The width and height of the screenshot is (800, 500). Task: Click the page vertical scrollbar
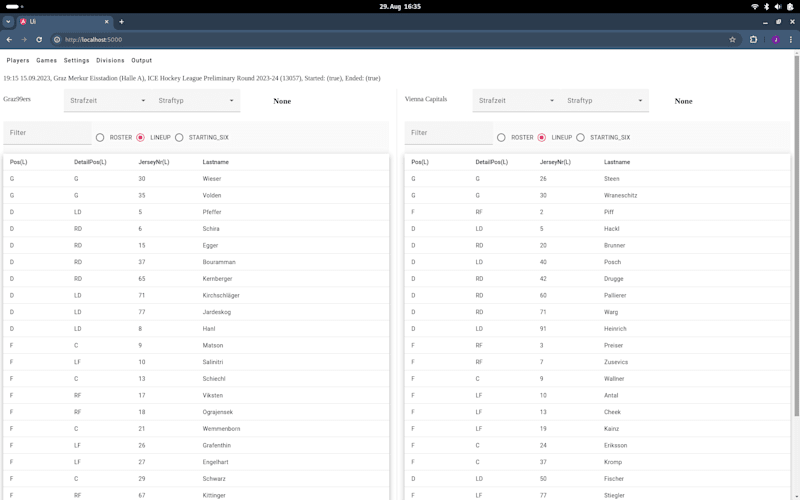[796, 235]
